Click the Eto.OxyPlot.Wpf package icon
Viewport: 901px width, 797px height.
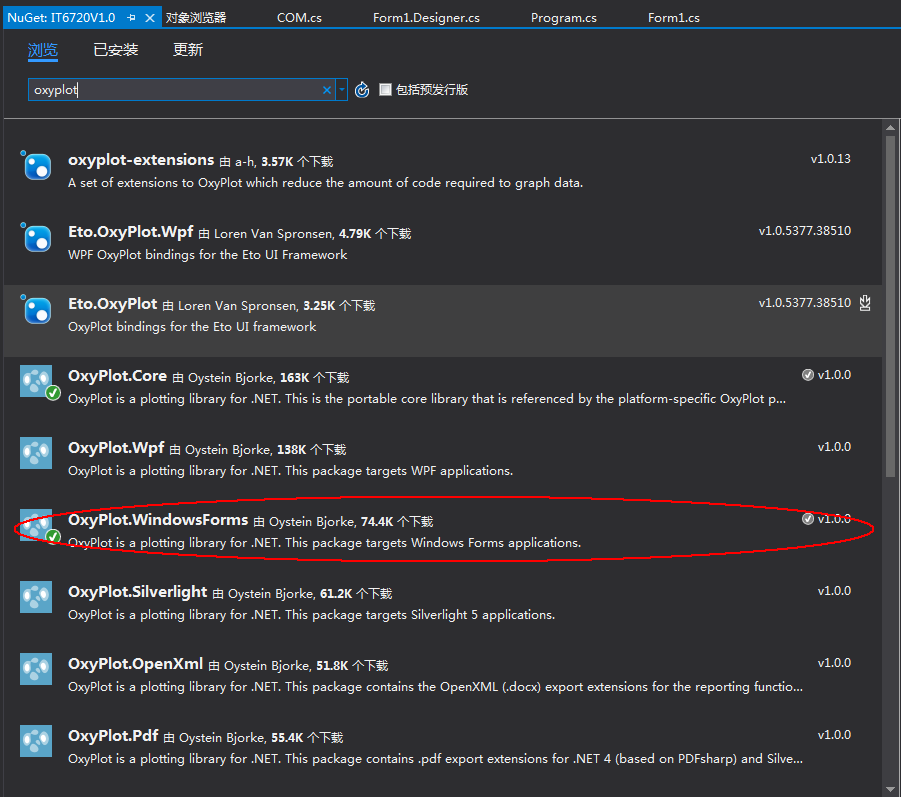point(37,238)
